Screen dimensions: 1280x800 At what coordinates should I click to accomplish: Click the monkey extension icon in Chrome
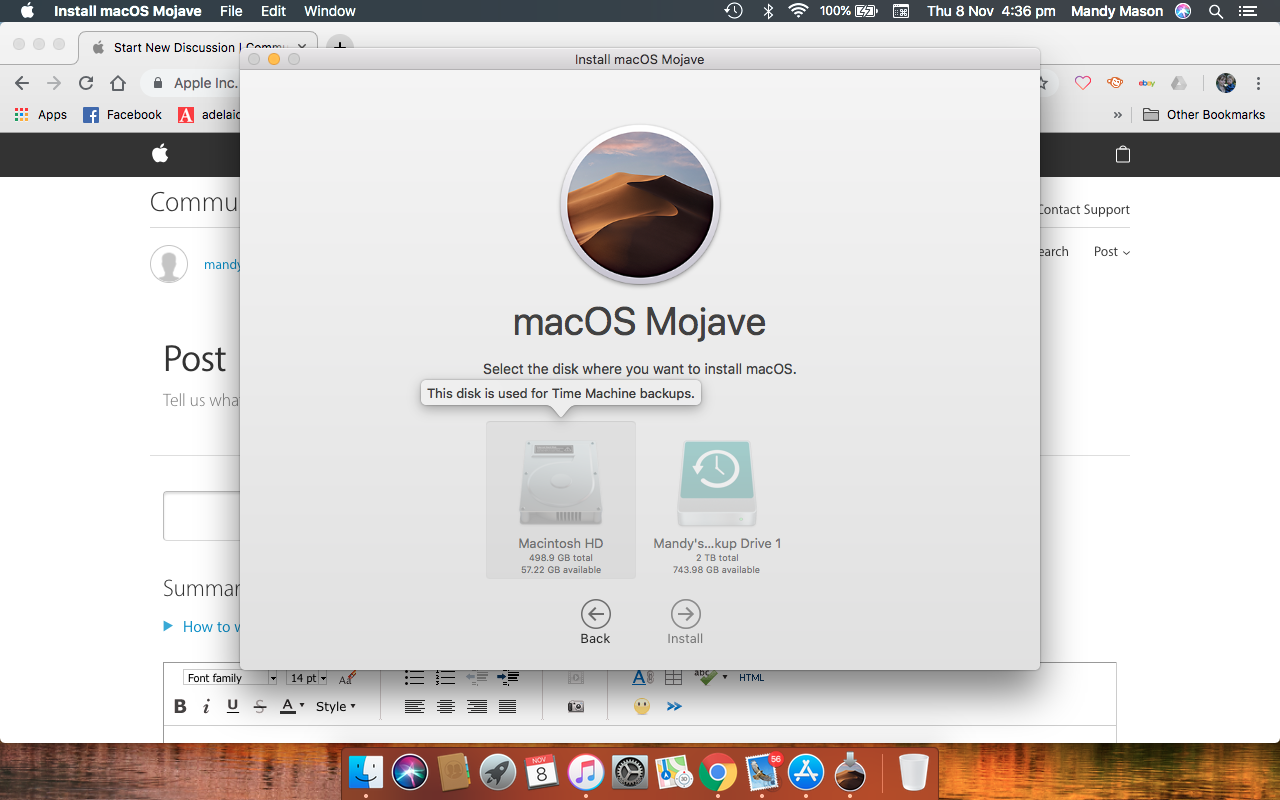[x=1115, y=83]
